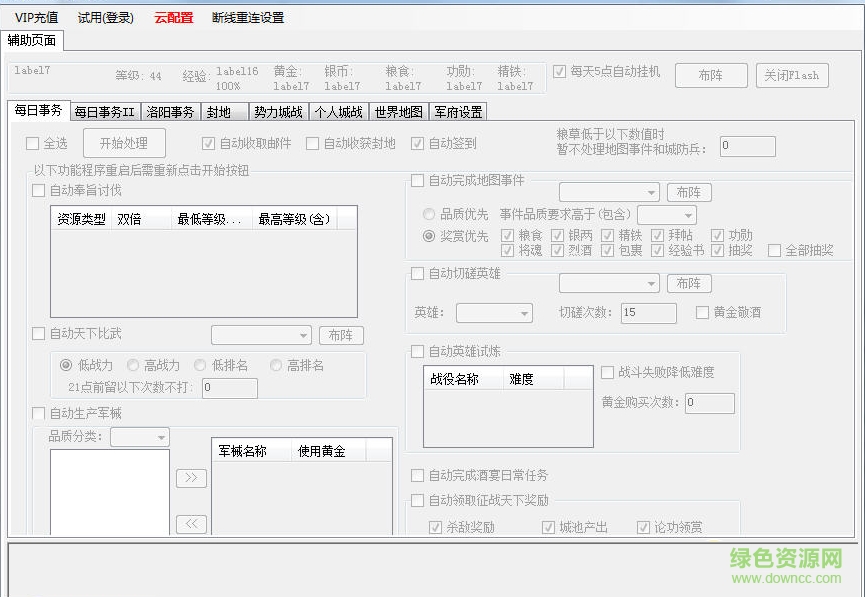Click the top-right 布阵 button
865x597 pixels.
[x=711, y=75]
